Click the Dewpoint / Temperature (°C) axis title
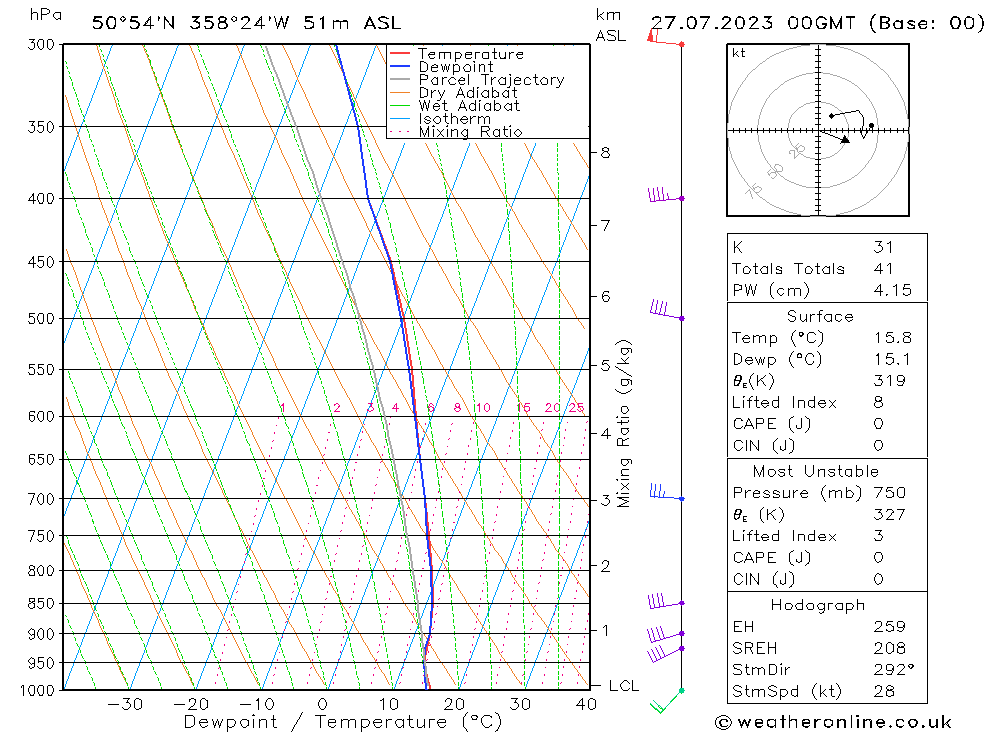 (343, 722)
